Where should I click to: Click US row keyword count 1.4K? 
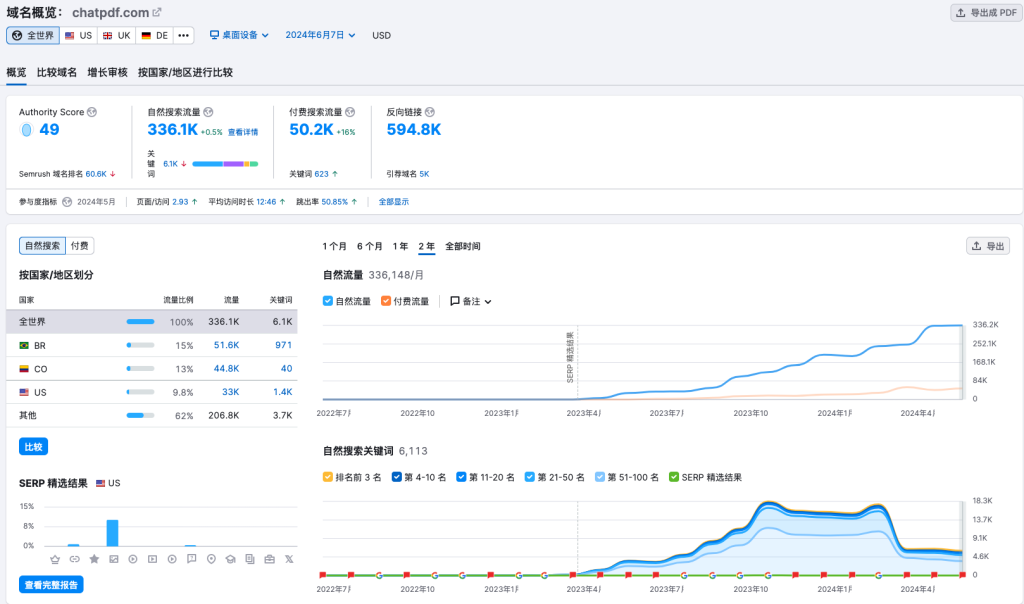click(283, 392)
